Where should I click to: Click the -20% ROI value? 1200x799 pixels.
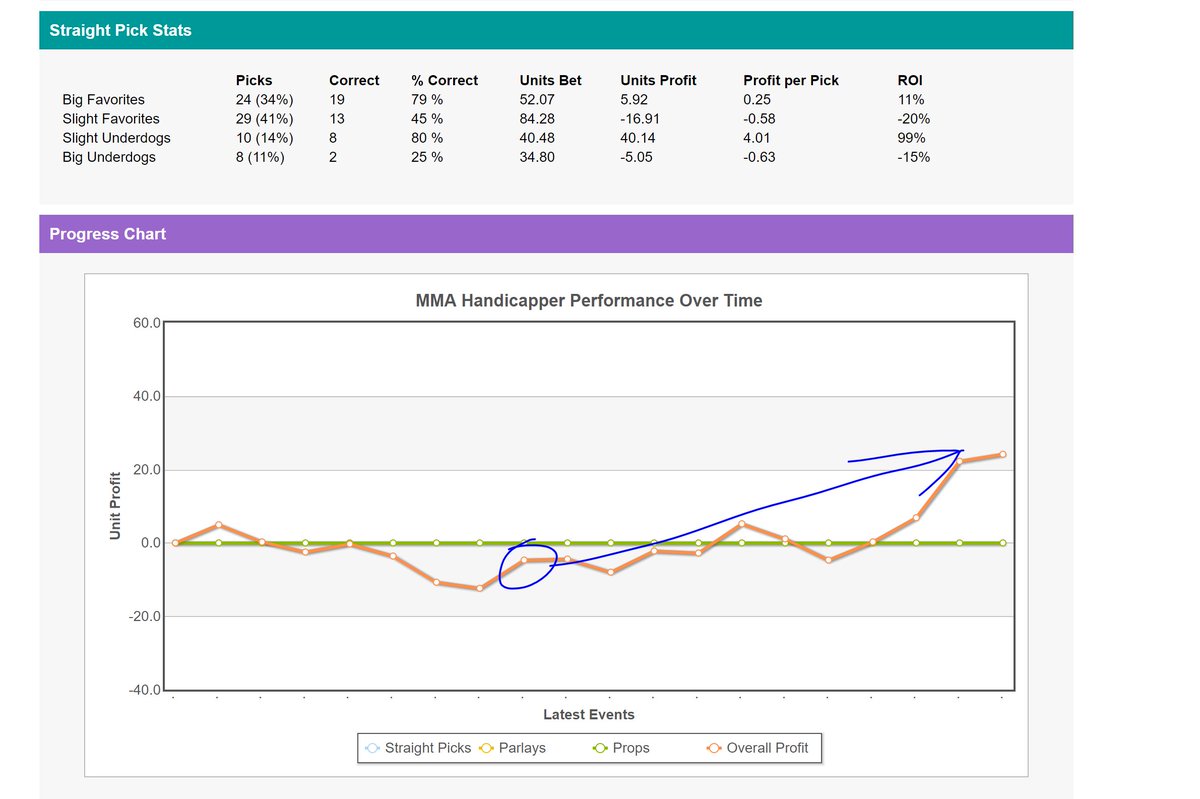(x=915, y=118)
